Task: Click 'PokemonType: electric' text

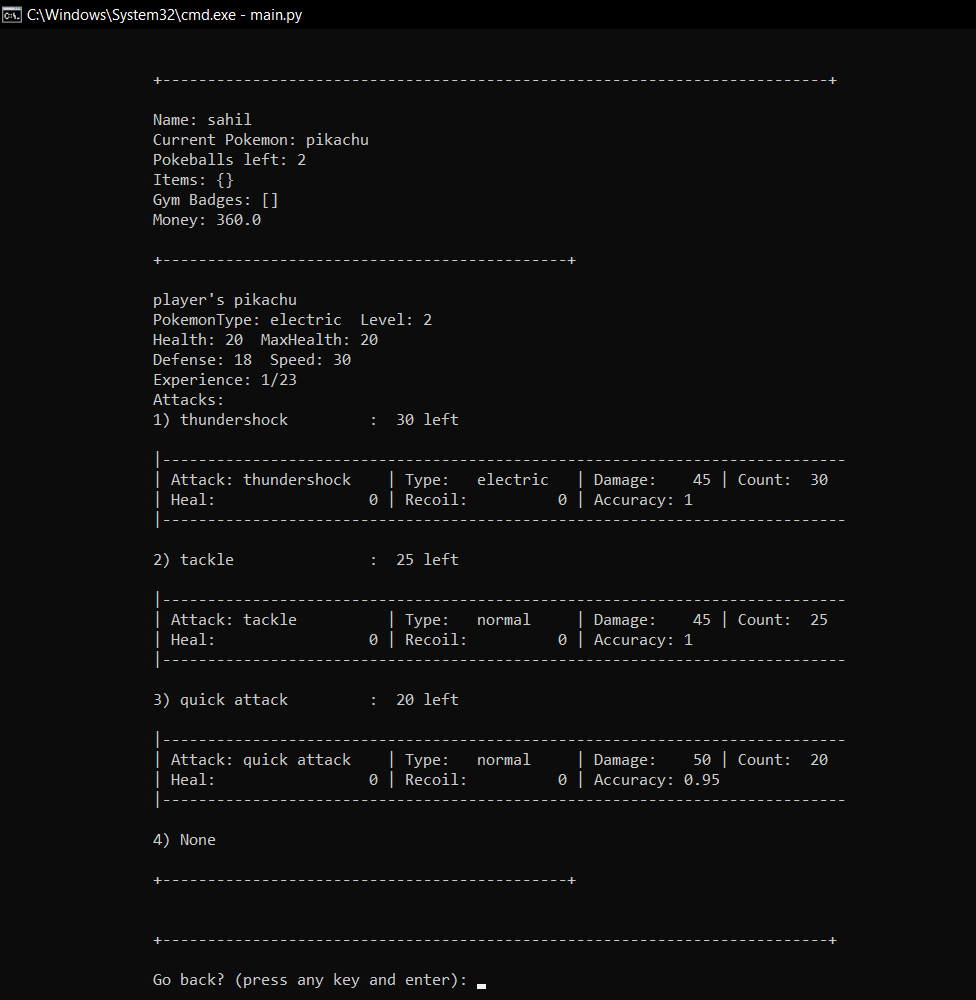Action: [x=247, y=320]
